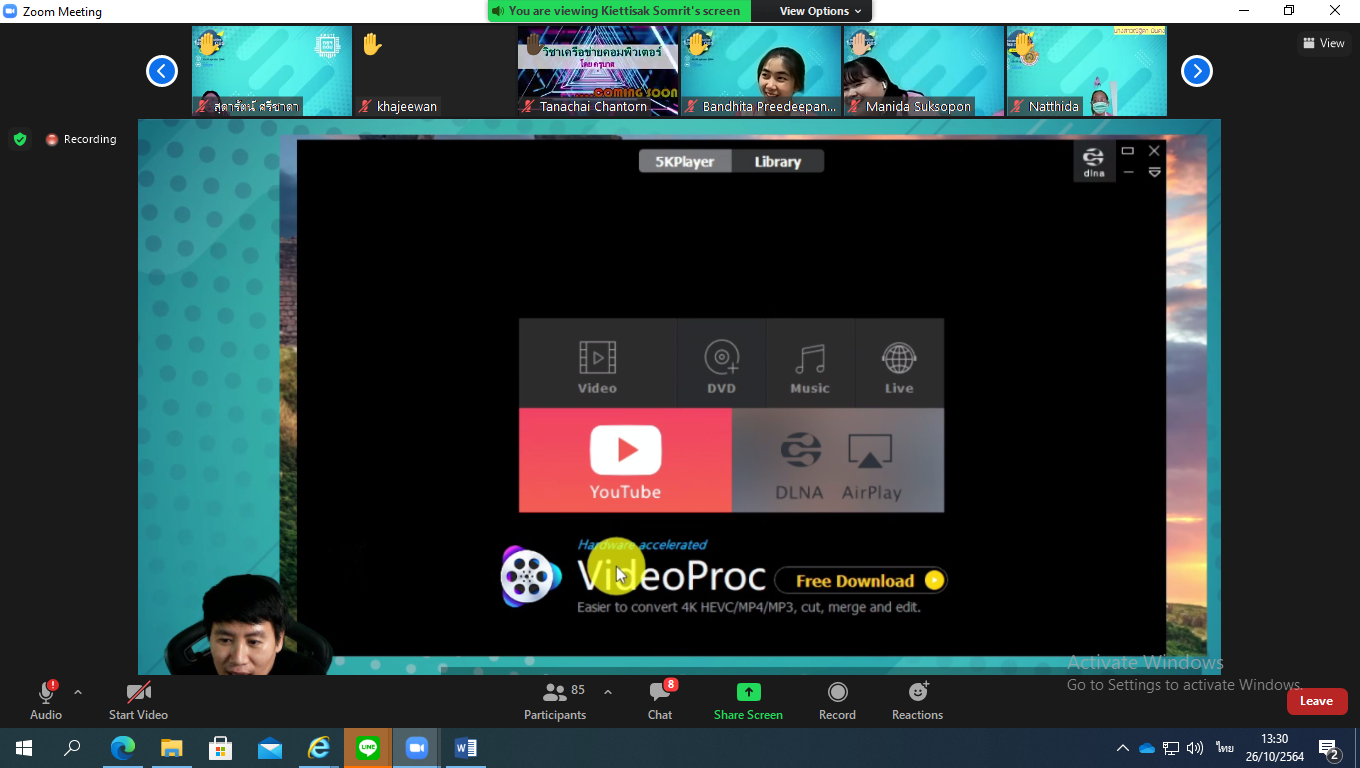The image size is (1360, 768).
Task: Open Microsoft Word from taskbar
Action: tap(466, 748)
